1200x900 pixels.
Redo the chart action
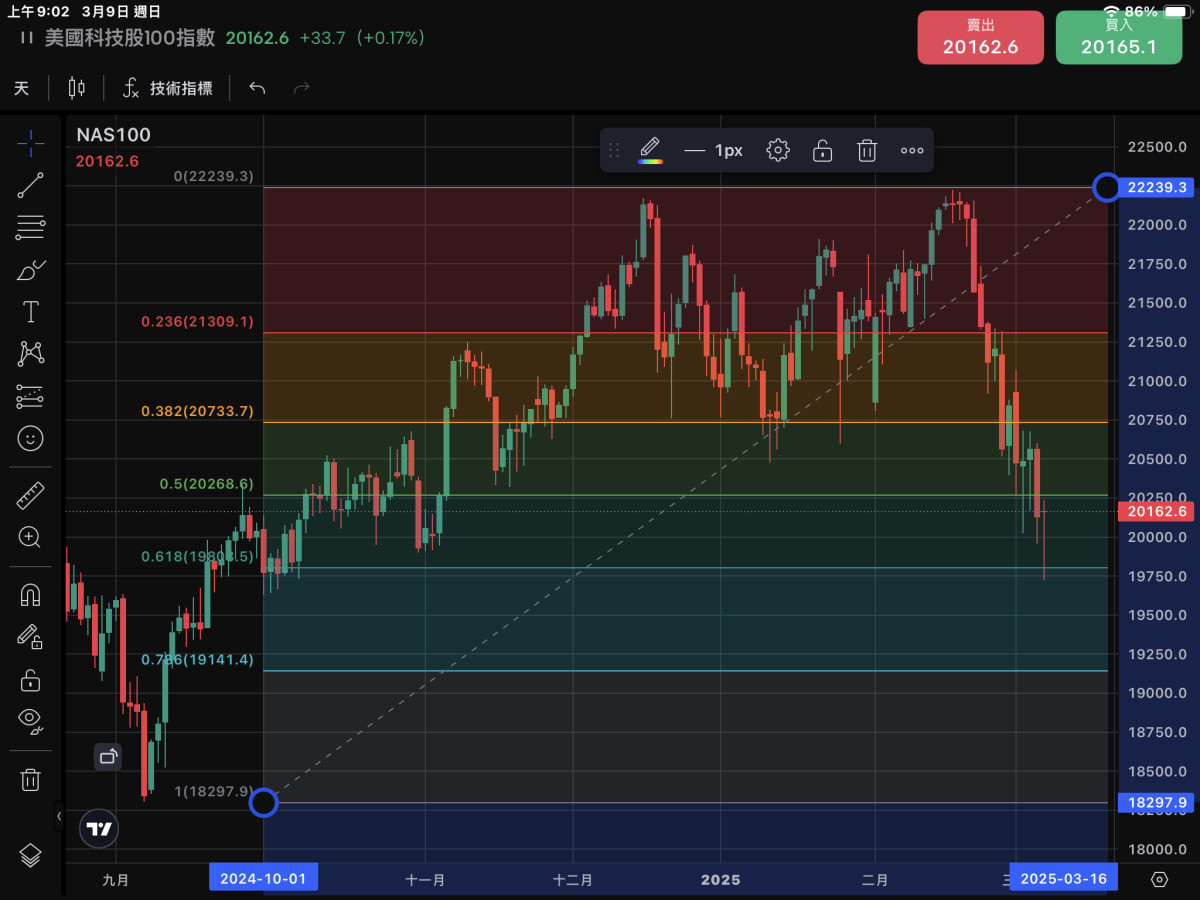(x=301, y=88)
